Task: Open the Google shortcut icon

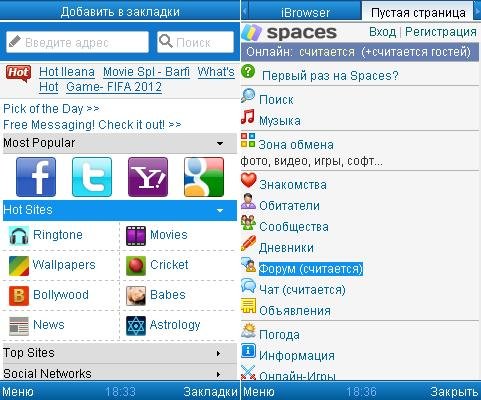Action: 204,177
